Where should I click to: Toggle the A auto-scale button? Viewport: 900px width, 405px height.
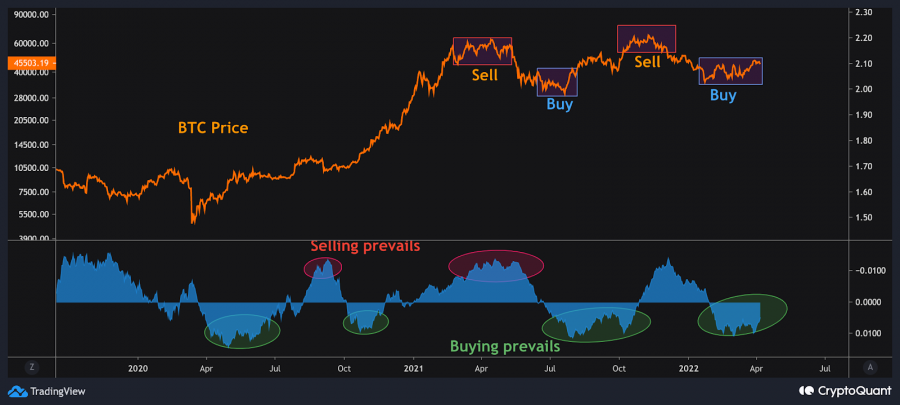(871, 368)
